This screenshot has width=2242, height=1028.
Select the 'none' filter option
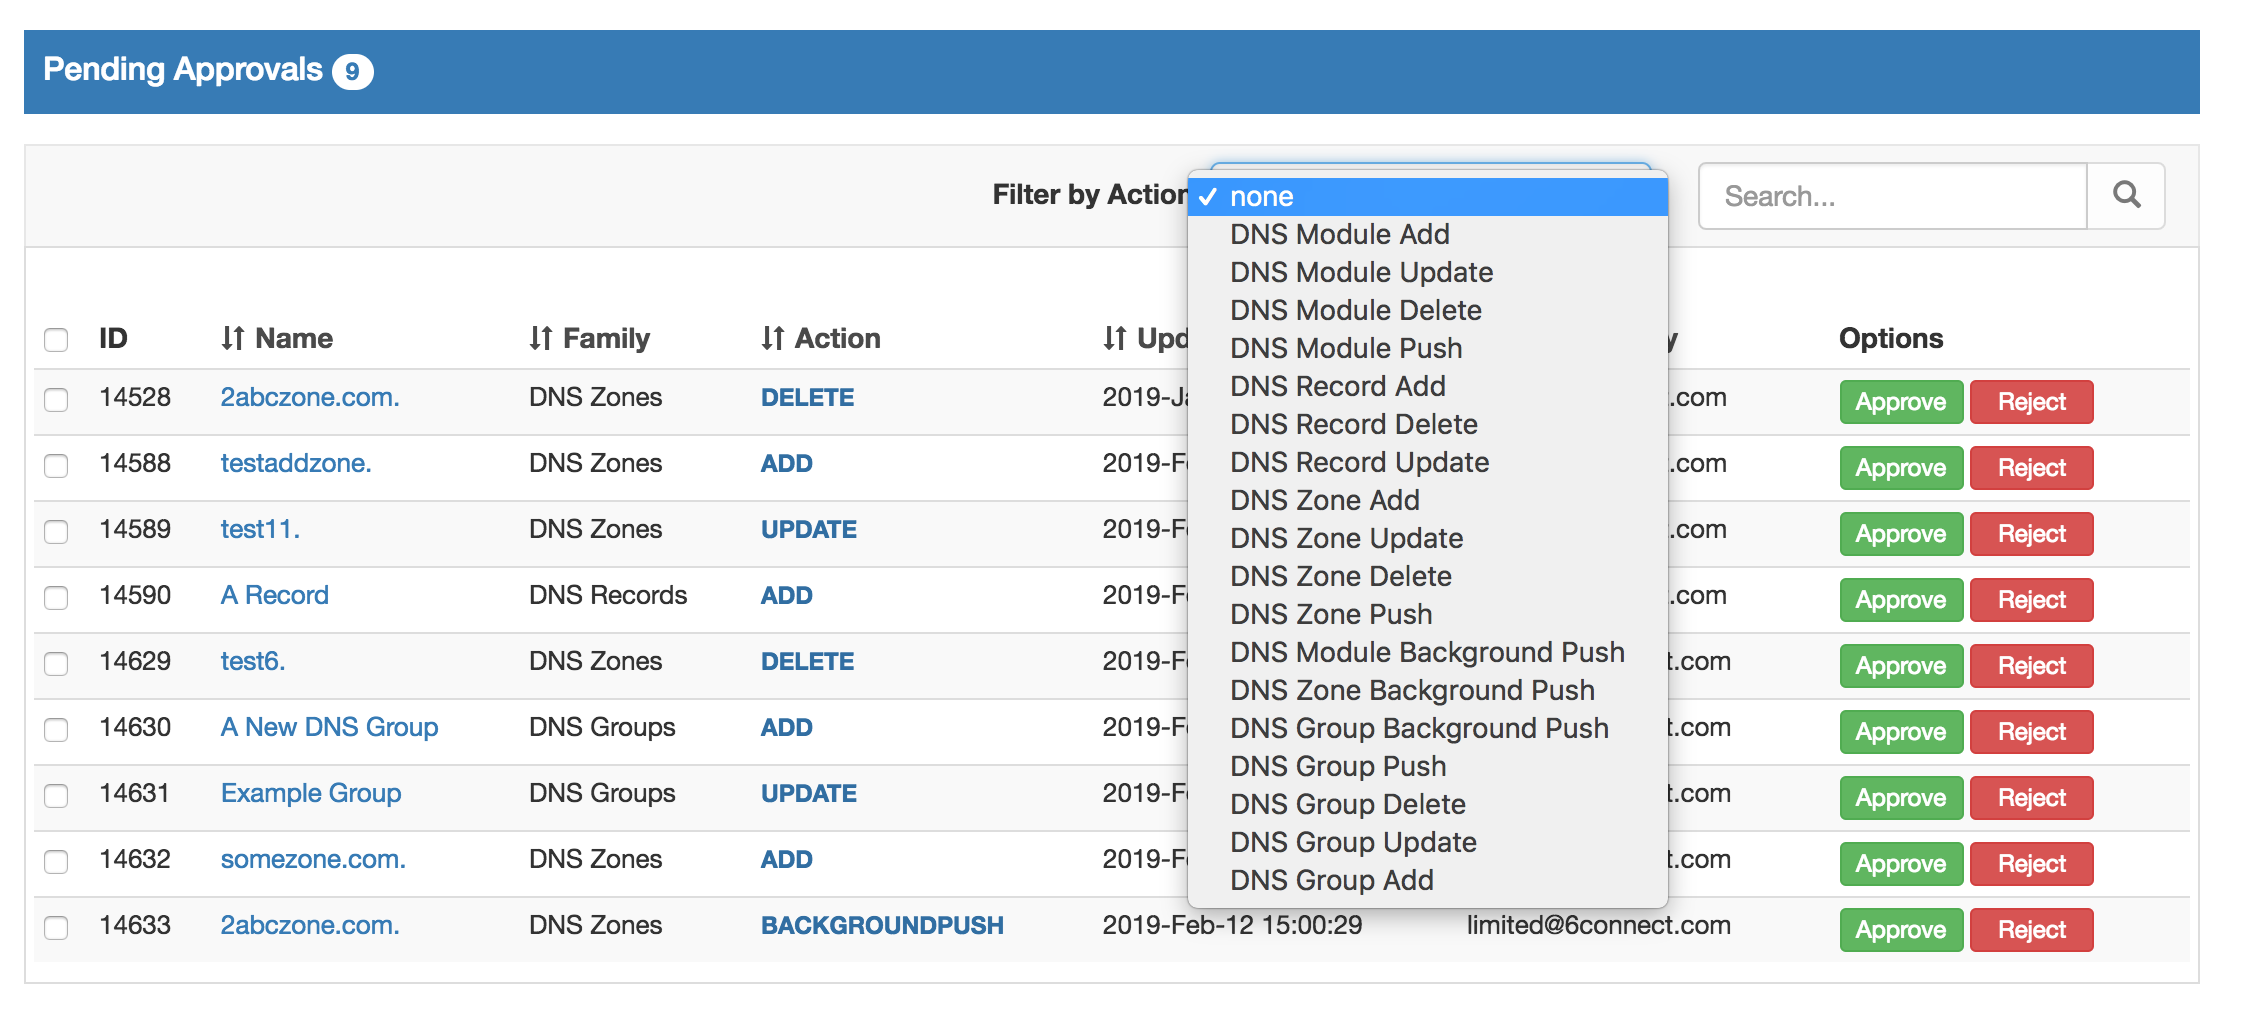click(x=1261, y=196)
